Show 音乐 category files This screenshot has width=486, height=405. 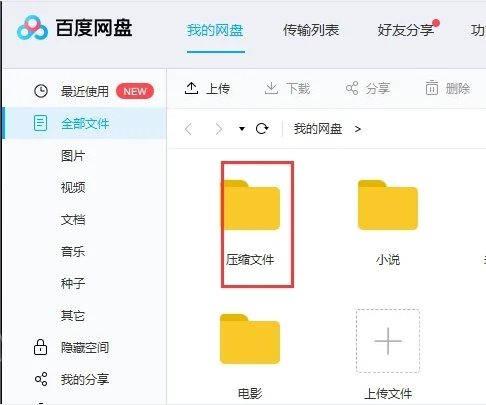click(x=73, y=251)
